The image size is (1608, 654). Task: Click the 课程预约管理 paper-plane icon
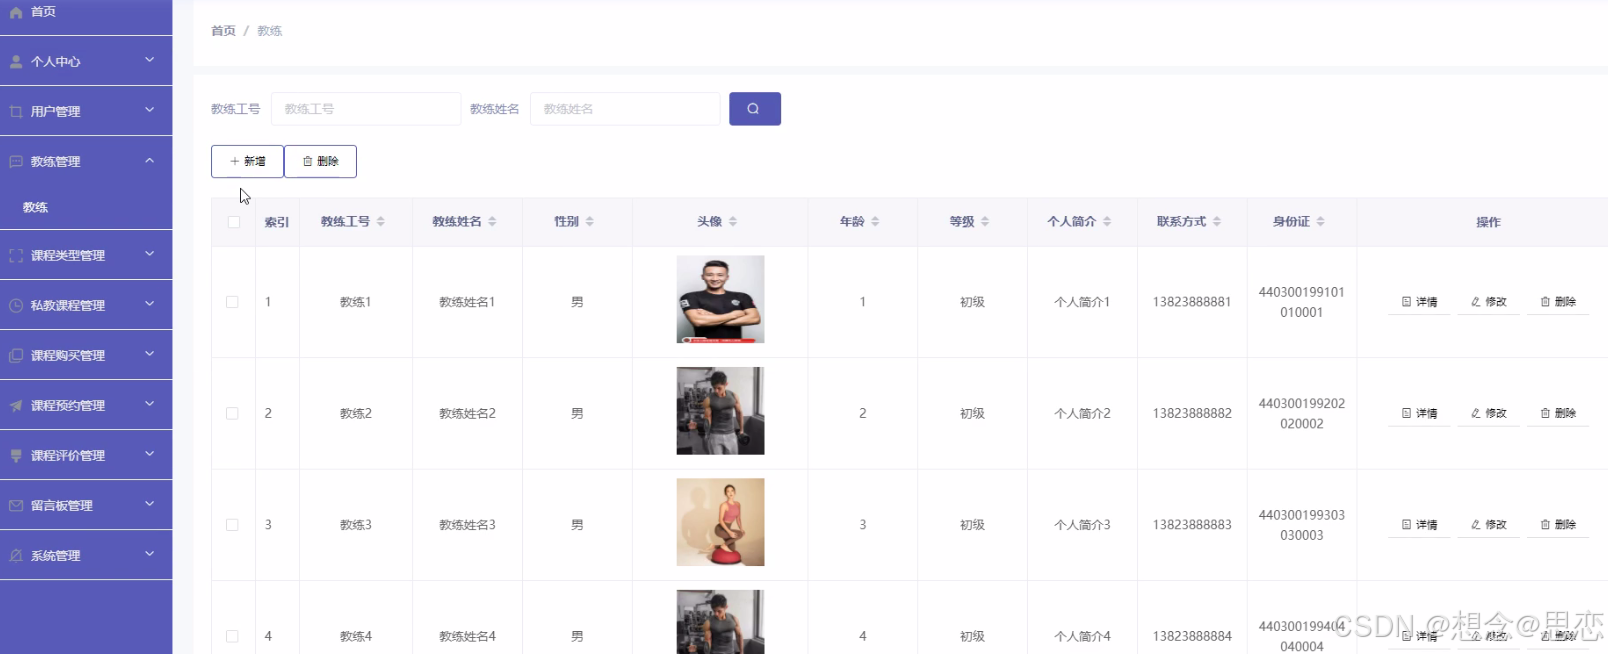16,406
